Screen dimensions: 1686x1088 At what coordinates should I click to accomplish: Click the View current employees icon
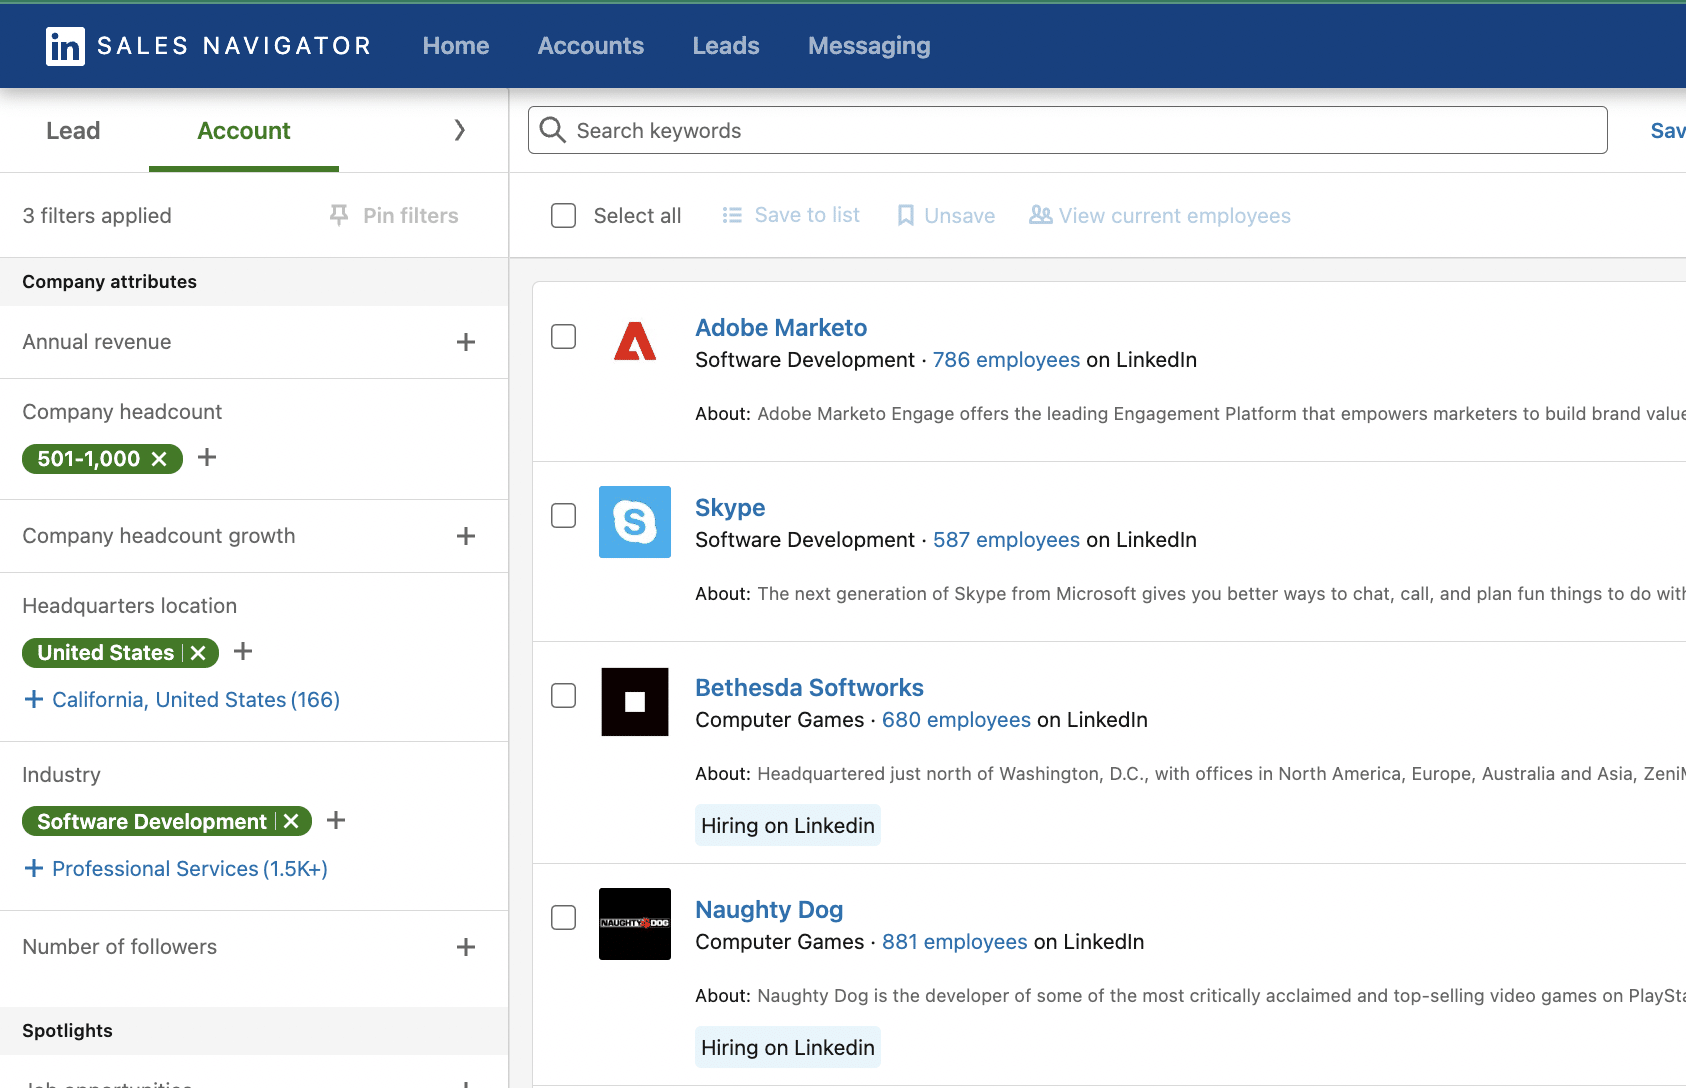[x=1040, y=214]
